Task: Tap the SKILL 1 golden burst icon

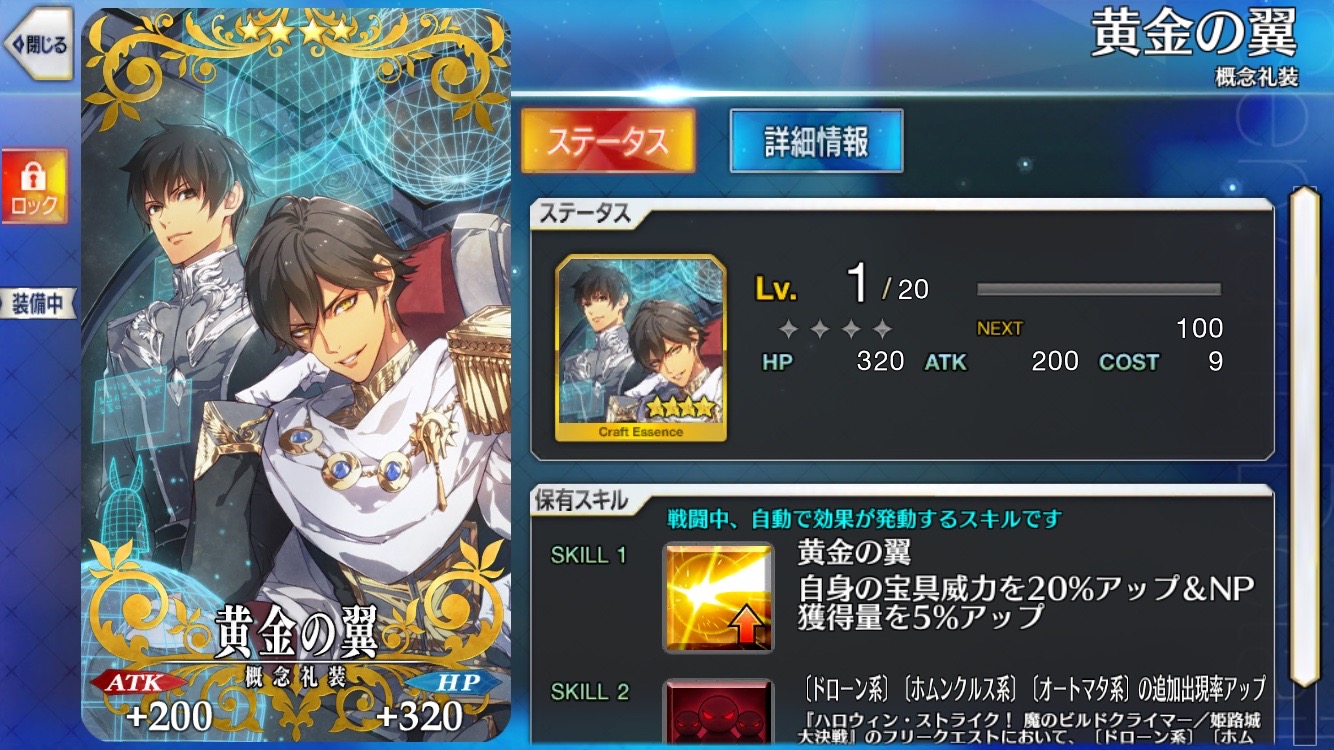Action: 718,597
